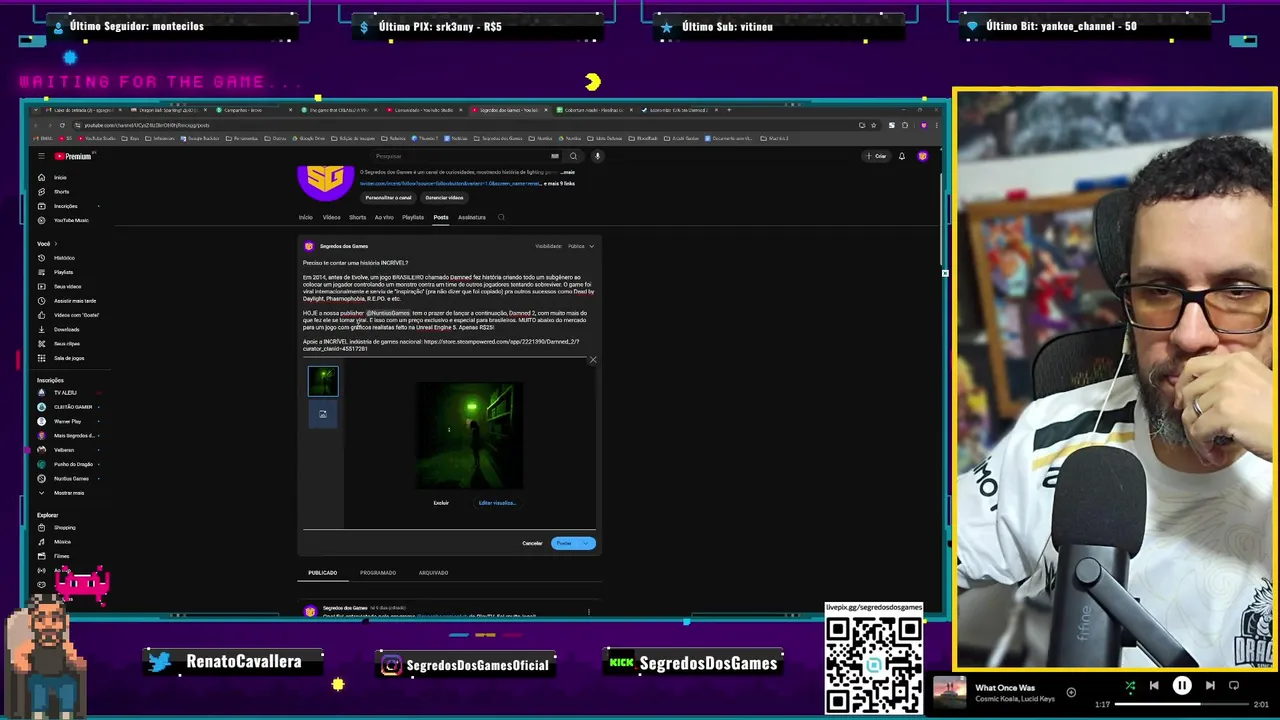Go to Shorts in the sidebar
1280x720 pixels.
pyautogui.click(x=61, y=191)
